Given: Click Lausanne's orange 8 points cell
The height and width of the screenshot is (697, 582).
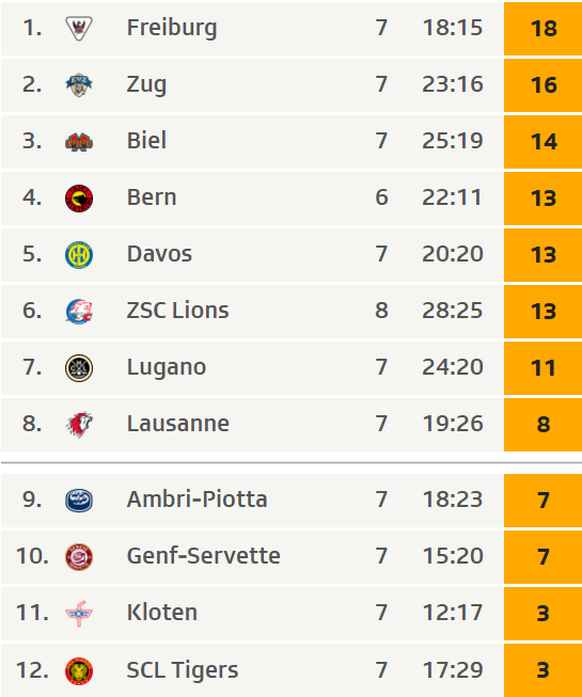Looking at the screenshot, I should click(x=543, y=425).
